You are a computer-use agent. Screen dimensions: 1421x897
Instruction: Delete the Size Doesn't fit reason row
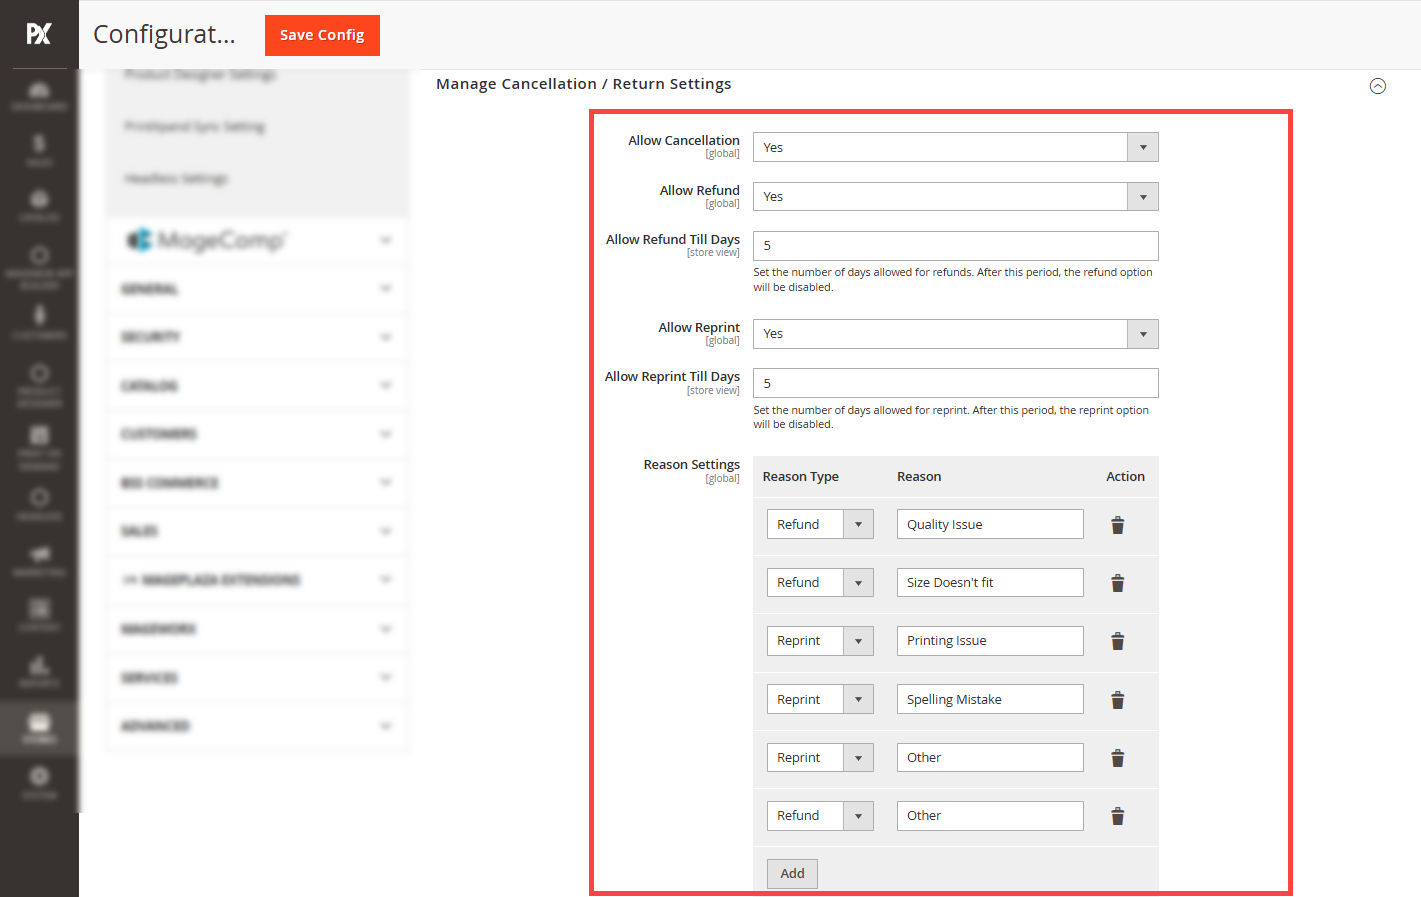1117,583
